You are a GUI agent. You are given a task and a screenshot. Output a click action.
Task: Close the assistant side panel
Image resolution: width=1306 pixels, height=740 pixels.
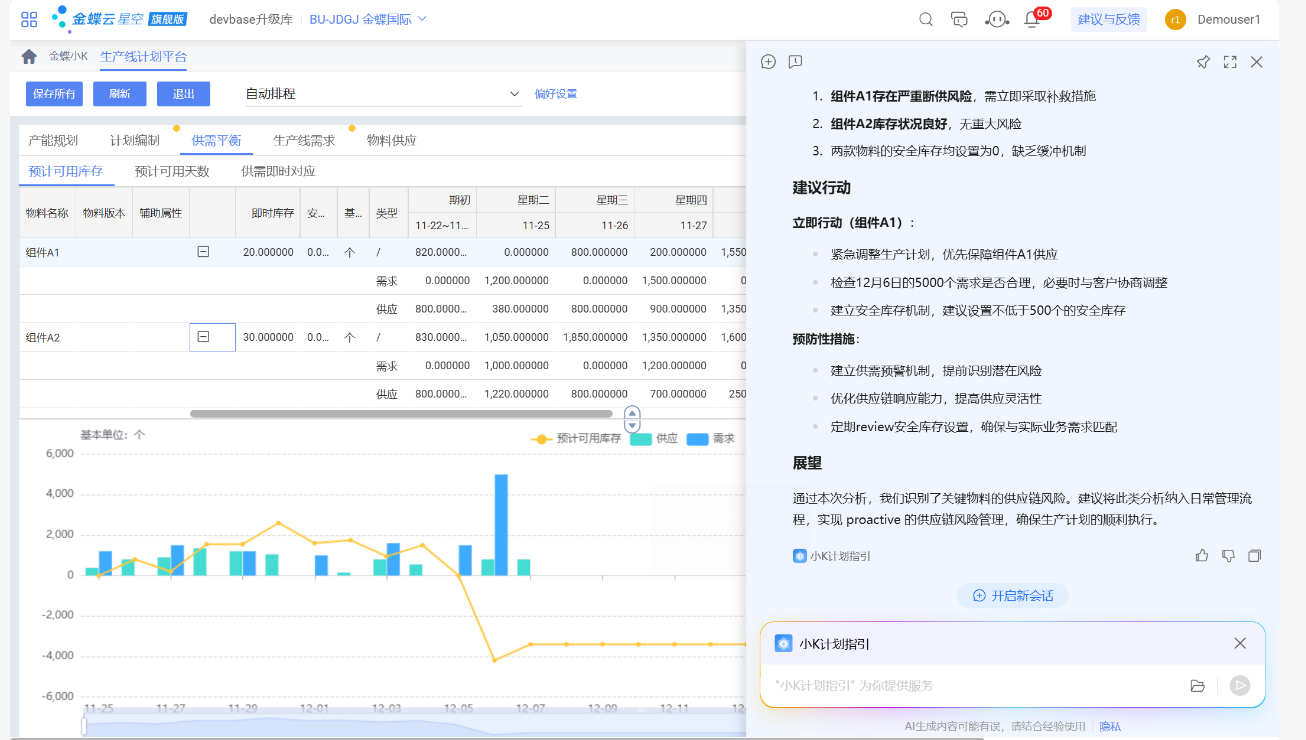point(1257,62)
